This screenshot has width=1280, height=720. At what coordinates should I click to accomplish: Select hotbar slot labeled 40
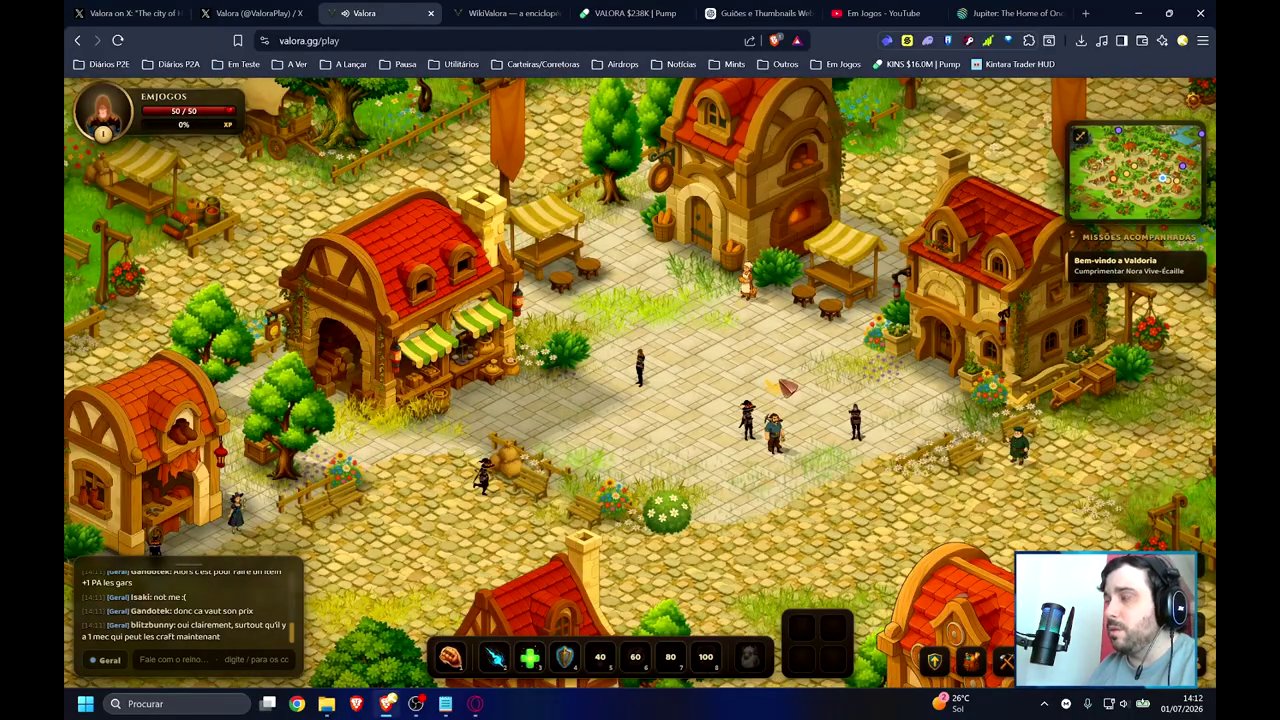pyautogui.click(x=600, y=657)
